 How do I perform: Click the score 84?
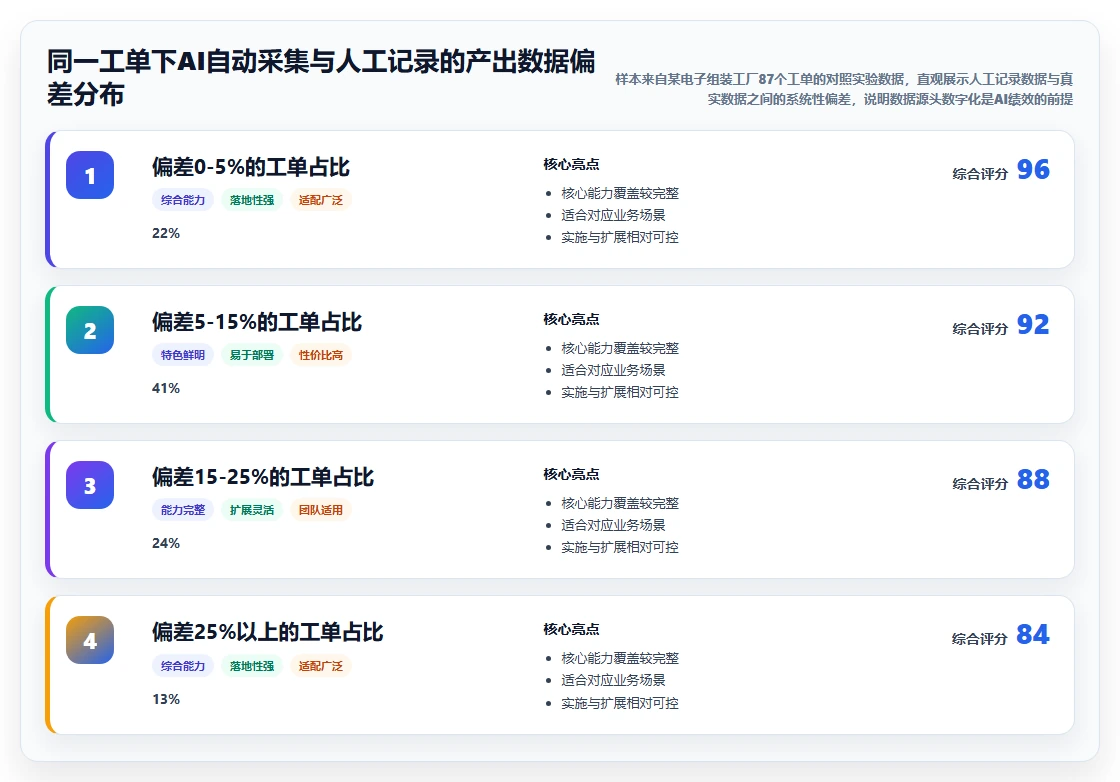(x=1033, y=634)
